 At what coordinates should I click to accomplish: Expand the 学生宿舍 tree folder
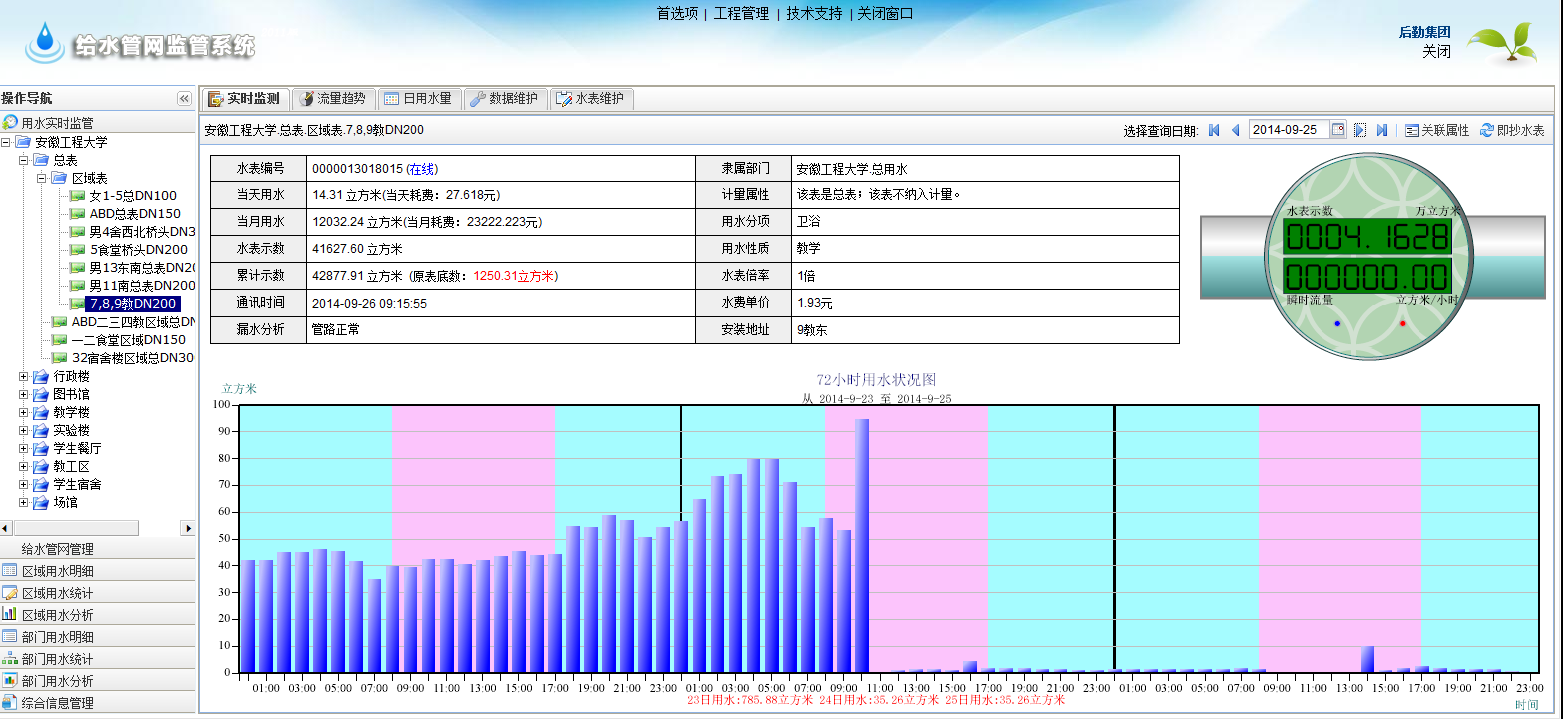click(x=24, y=485)
